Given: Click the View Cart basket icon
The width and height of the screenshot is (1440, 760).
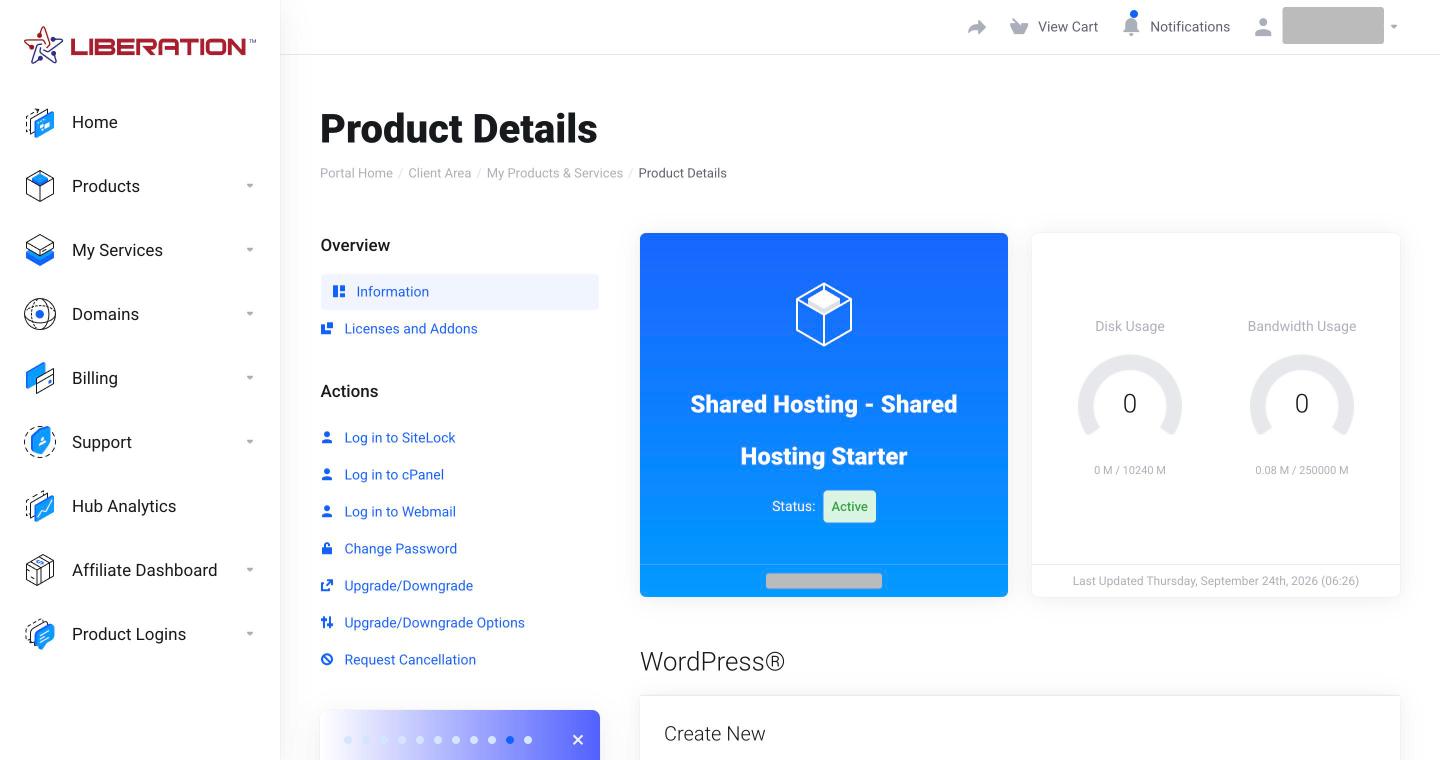Looking at the screenshot, I should (1019, 27).
